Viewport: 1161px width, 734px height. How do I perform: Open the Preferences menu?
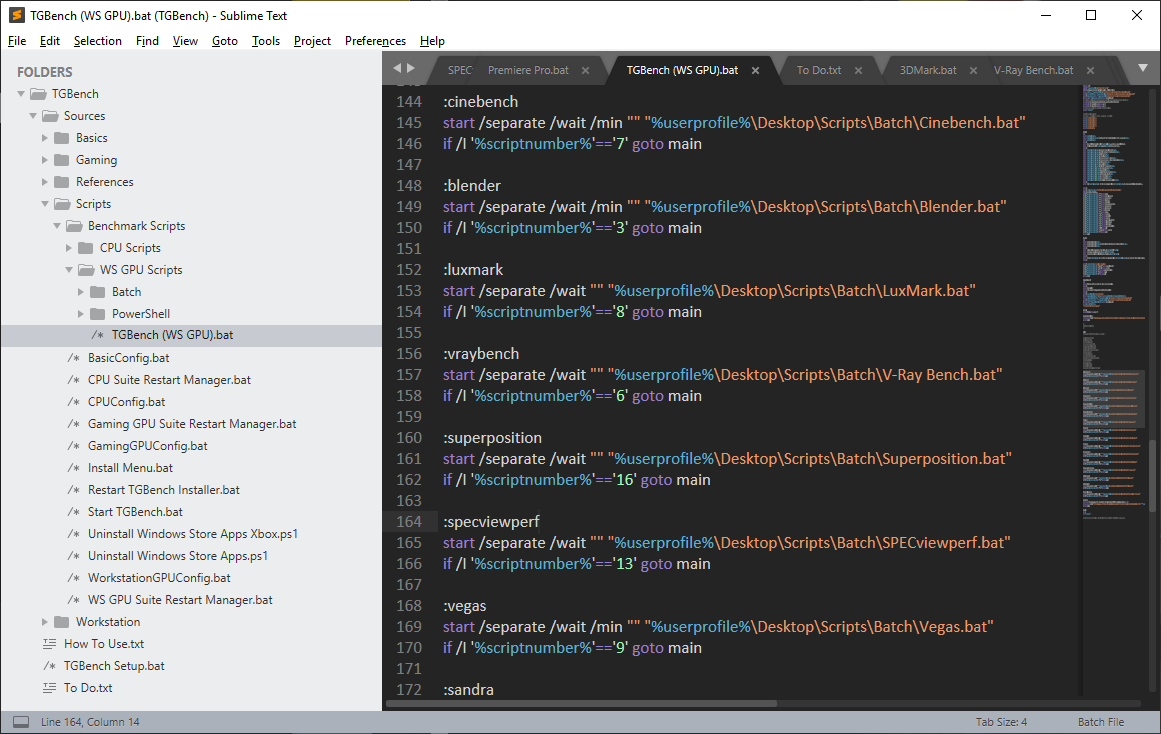click(375, 41)
